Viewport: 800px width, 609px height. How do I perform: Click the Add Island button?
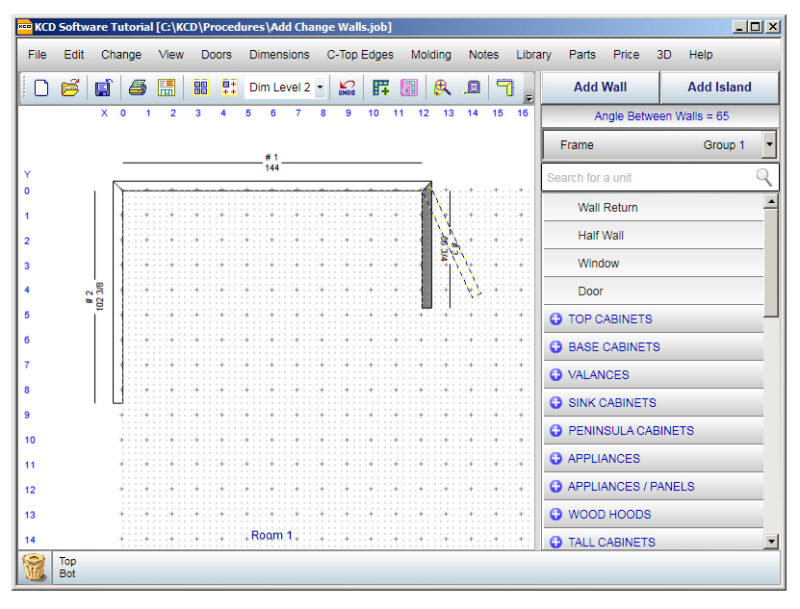point(719,87)
